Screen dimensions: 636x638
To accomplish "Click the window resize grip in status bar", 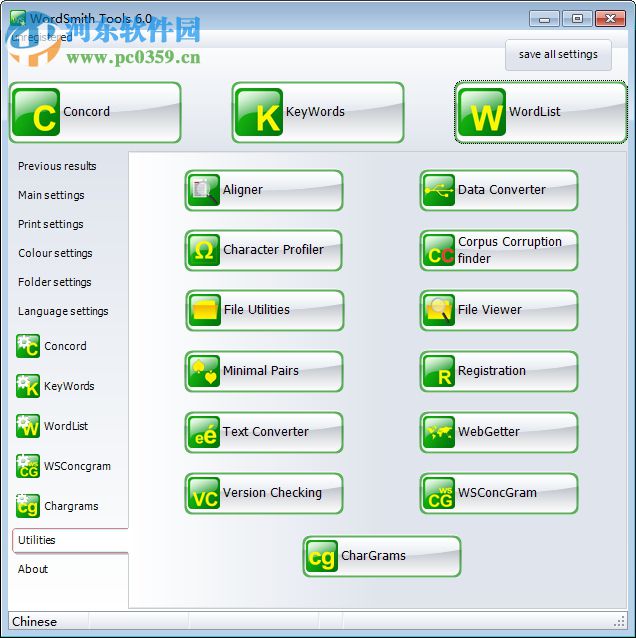I will pos(619,622).
